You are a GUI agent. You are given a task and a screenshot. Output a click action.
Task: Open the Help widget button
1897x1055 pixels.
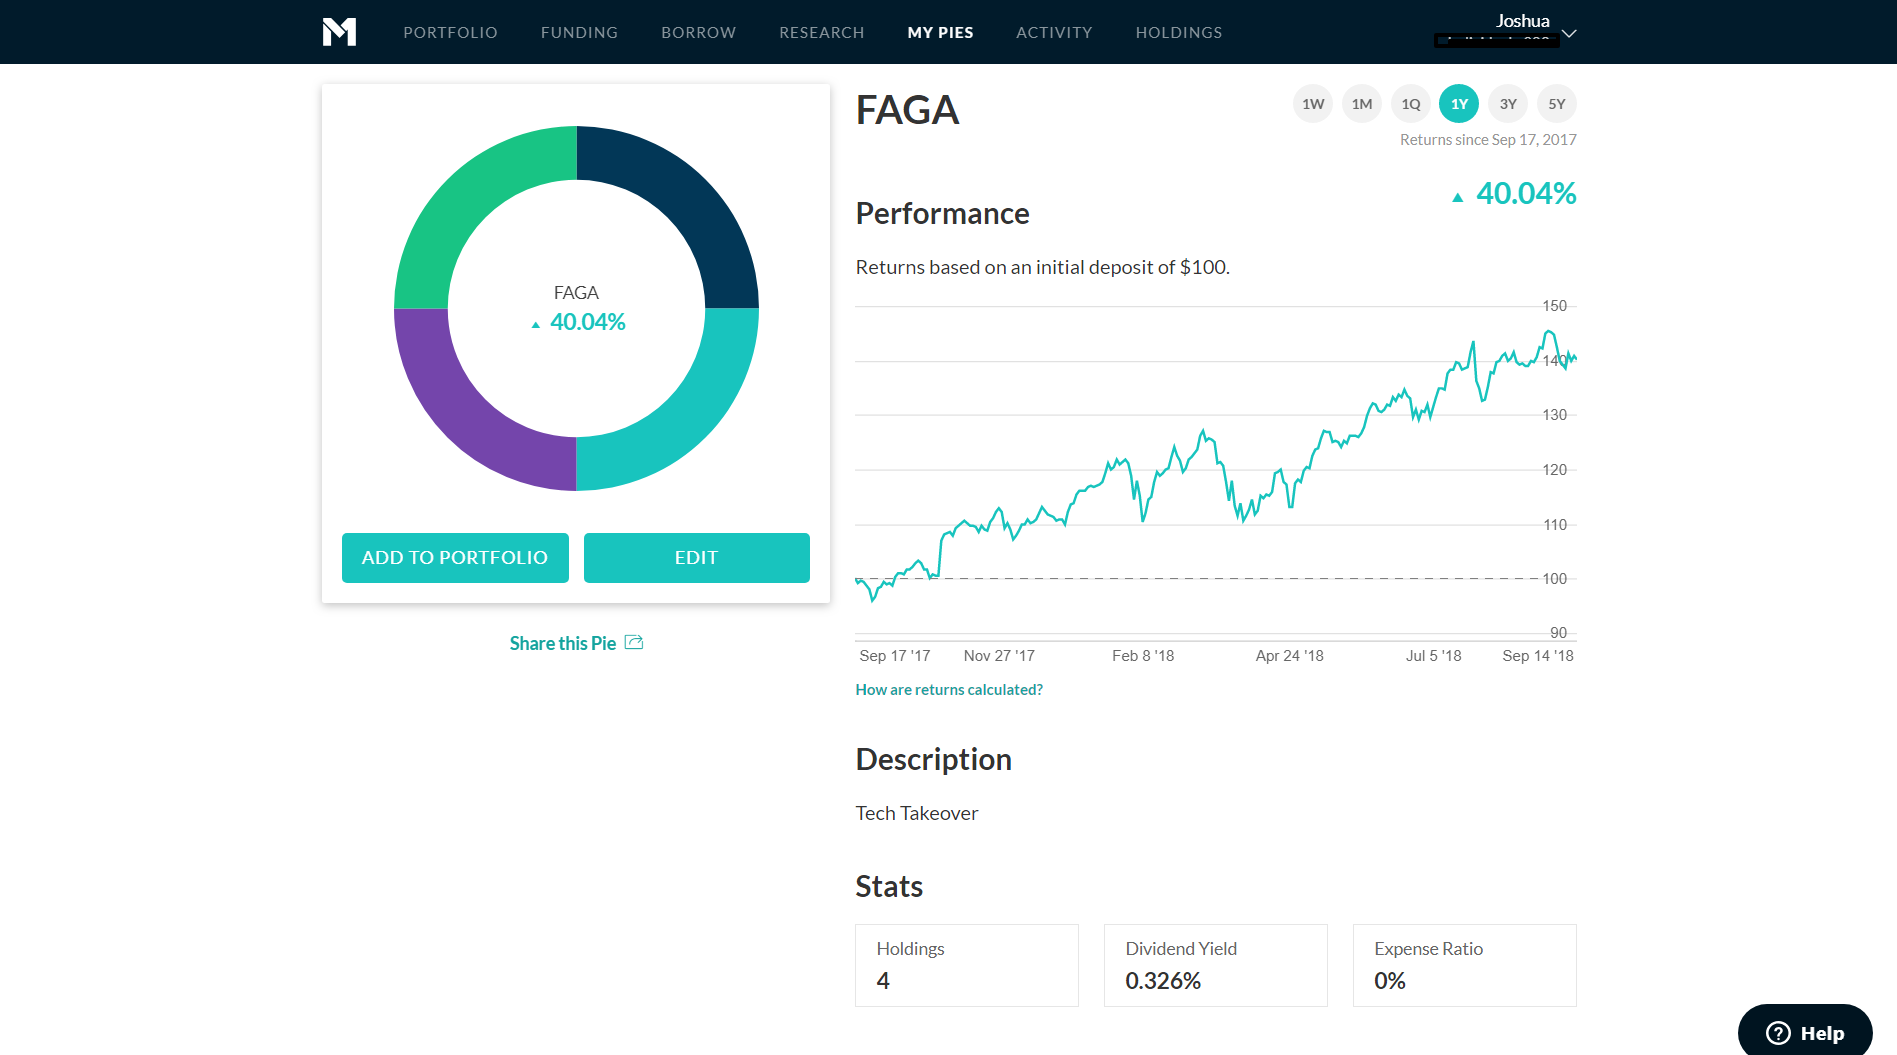point(1805,1032)
